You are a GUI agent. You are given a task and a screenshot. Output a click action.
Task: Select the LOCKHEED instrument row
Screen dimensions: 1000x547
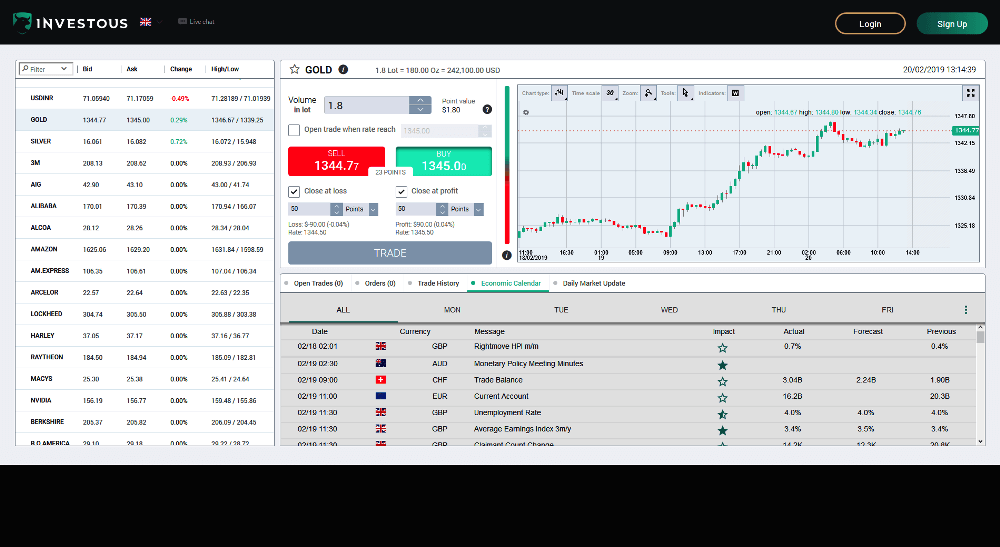(145, 314)
